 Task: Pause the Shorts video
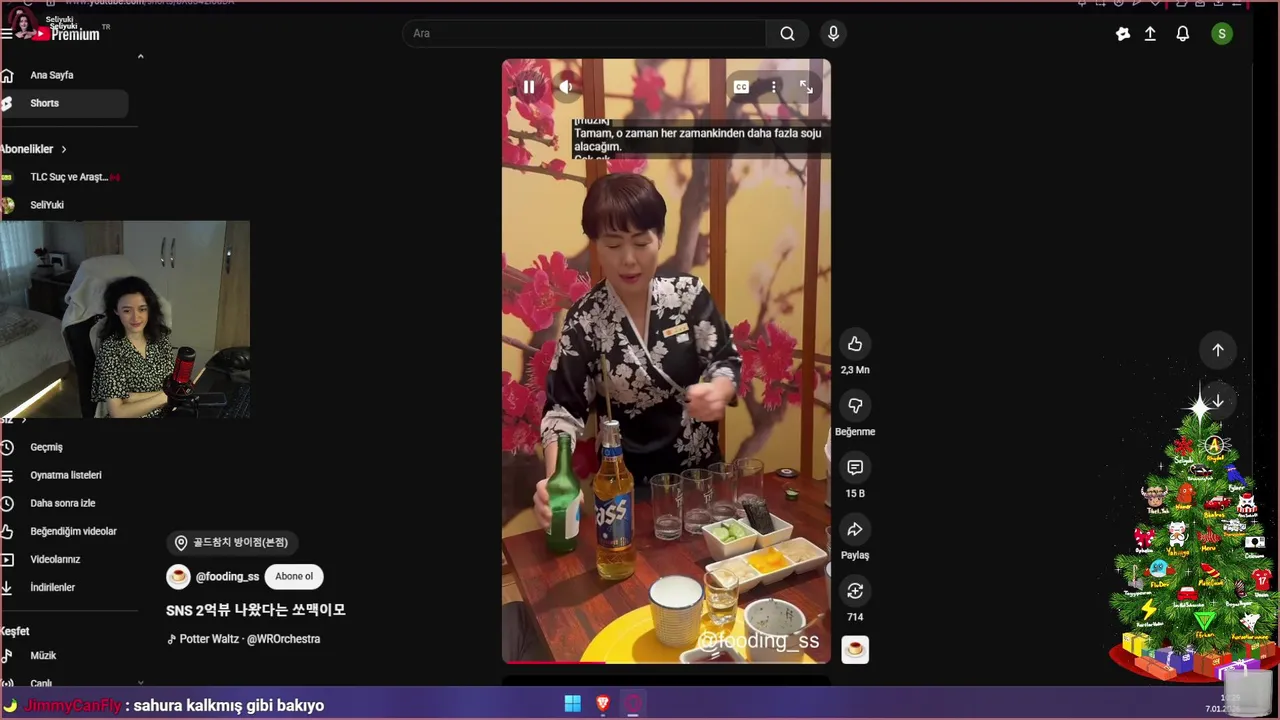[x=529, y=87]
